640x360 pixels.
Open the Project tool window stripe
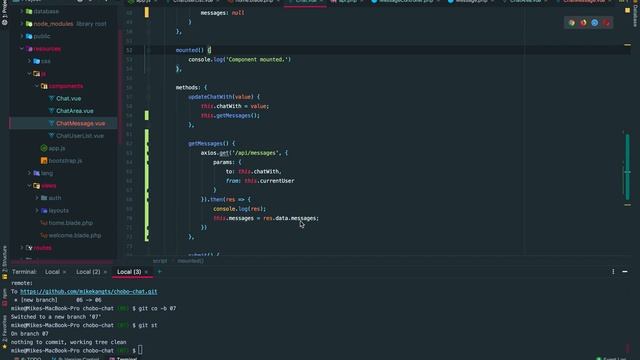4,13
